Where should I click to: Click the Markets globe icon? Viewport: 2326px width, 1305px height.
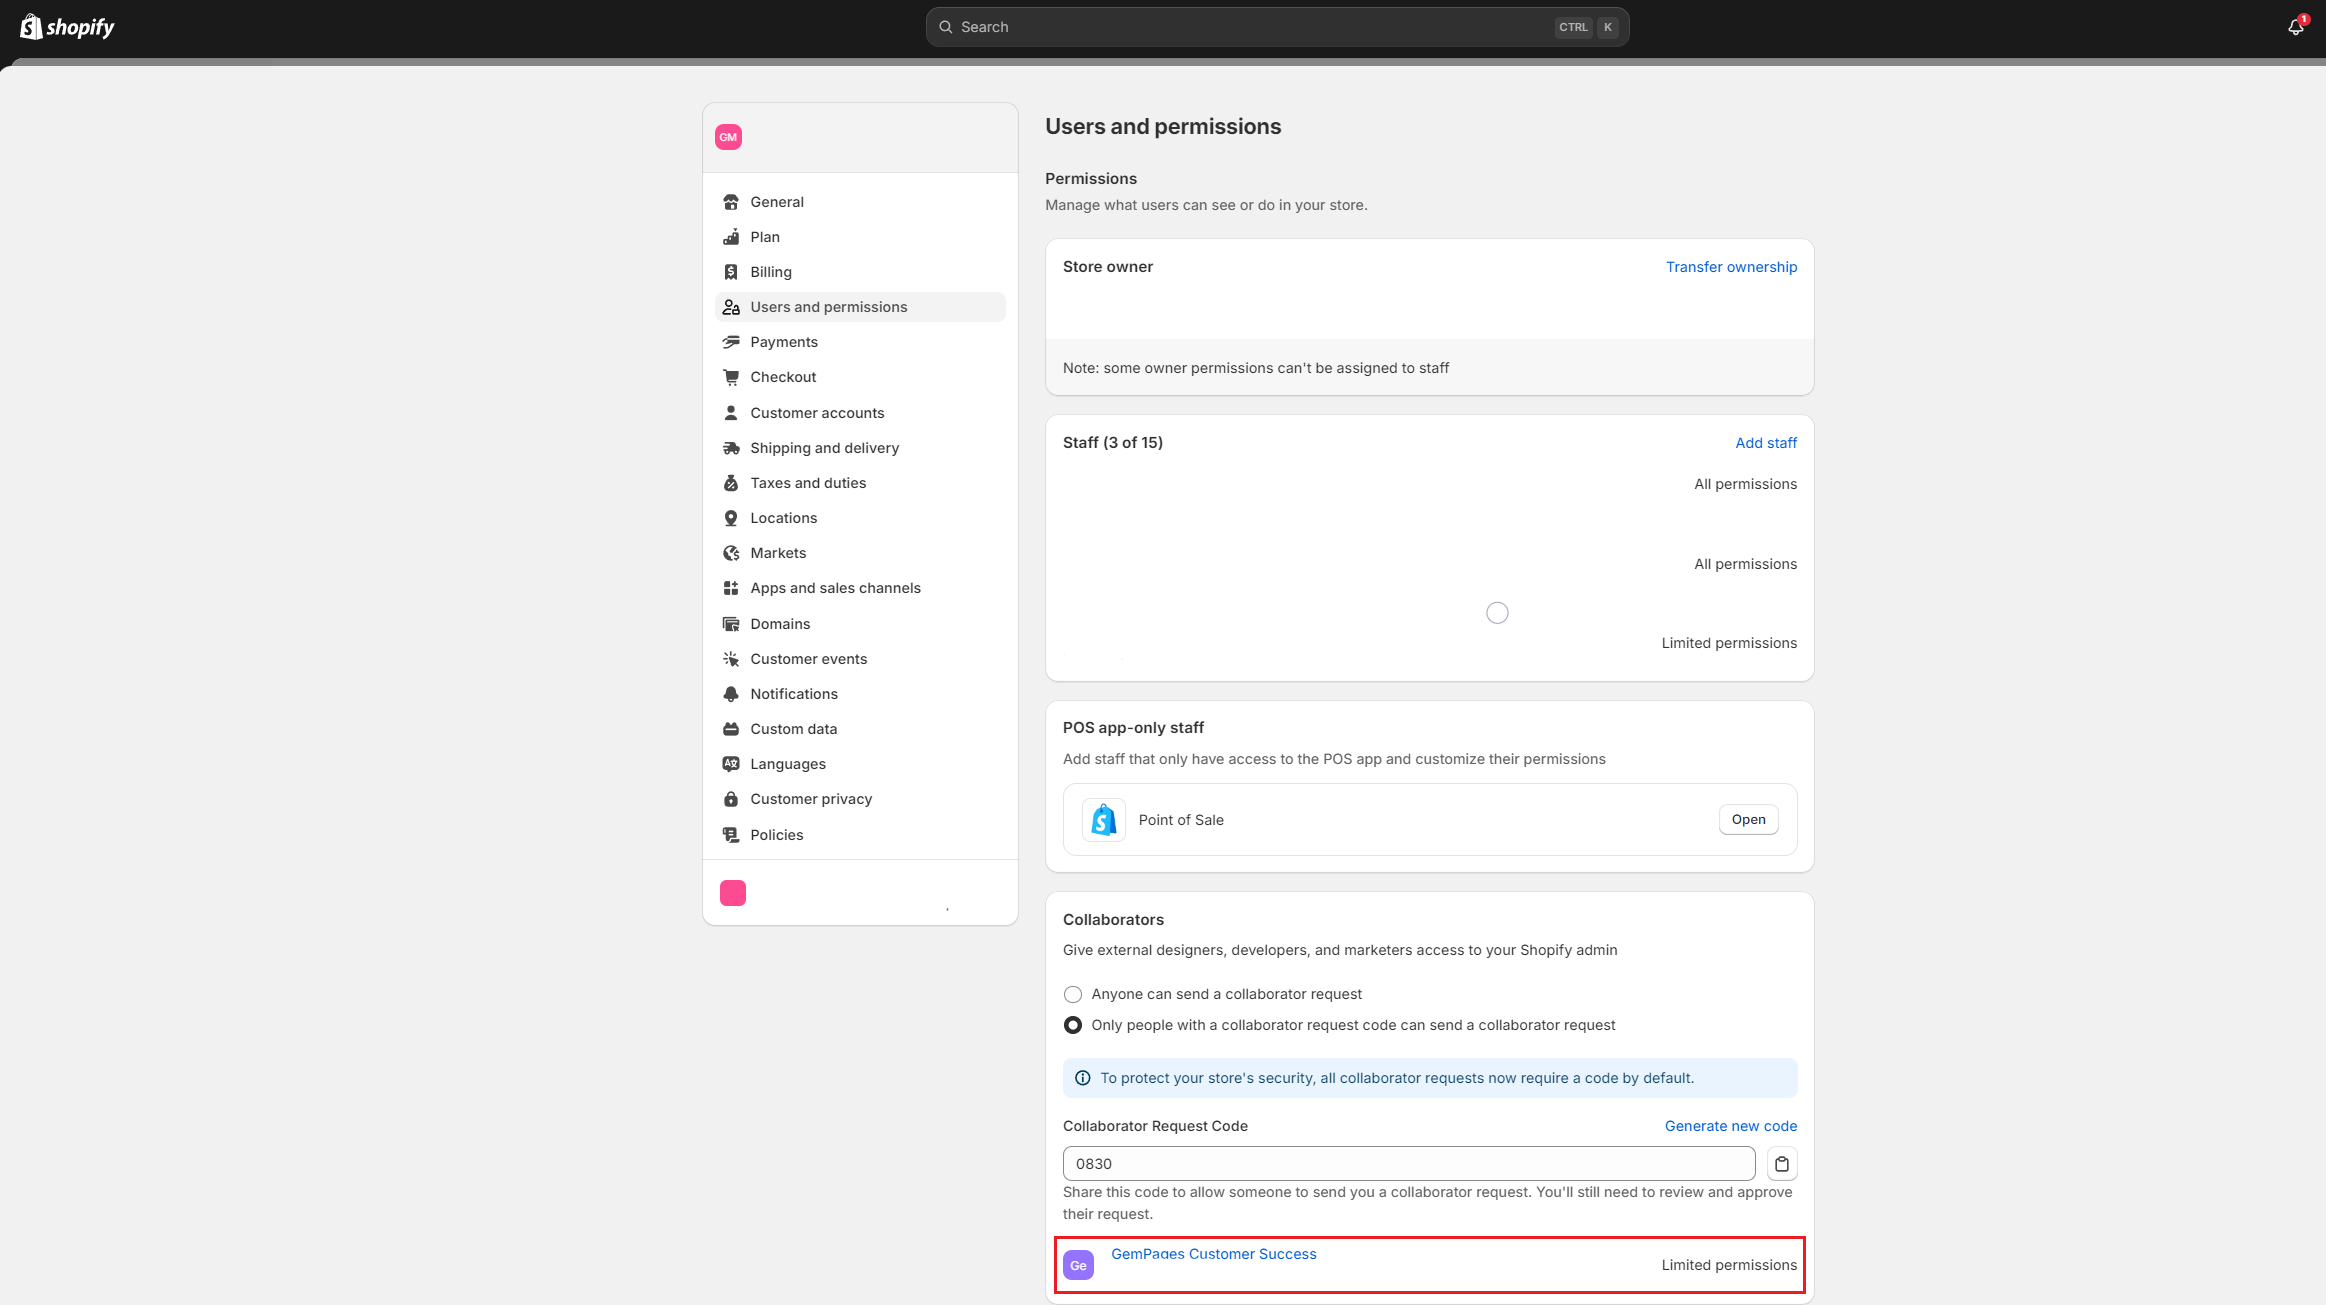(732, 552)
